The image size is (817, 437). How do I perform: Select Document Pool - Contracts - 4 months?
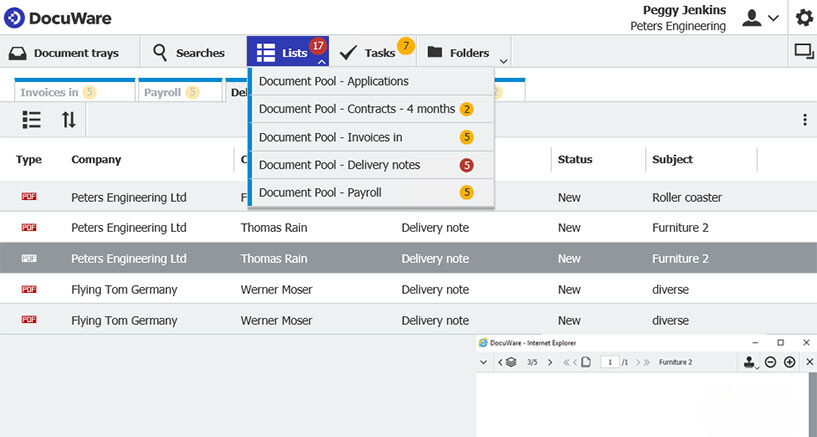[x=371, y=109]
